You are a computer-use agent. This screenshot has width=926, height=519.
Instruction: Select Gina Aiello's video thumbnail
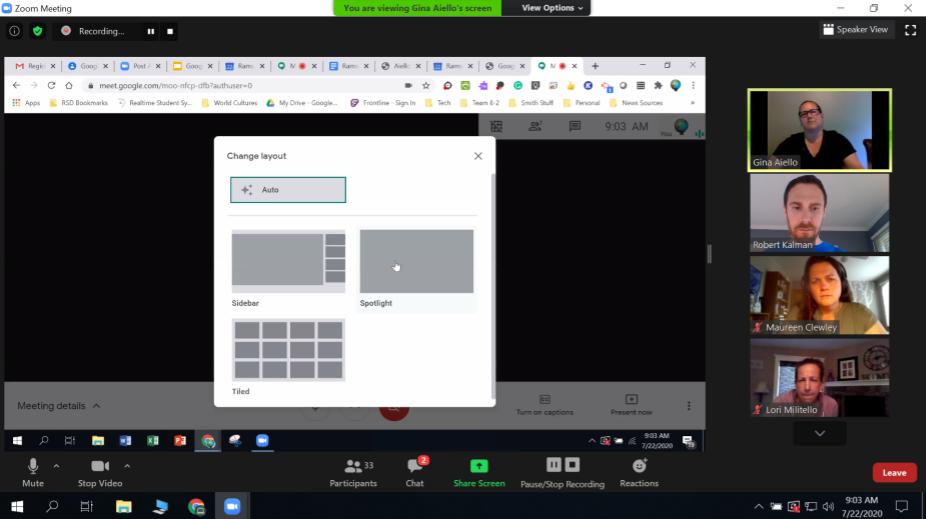point(819,130)
